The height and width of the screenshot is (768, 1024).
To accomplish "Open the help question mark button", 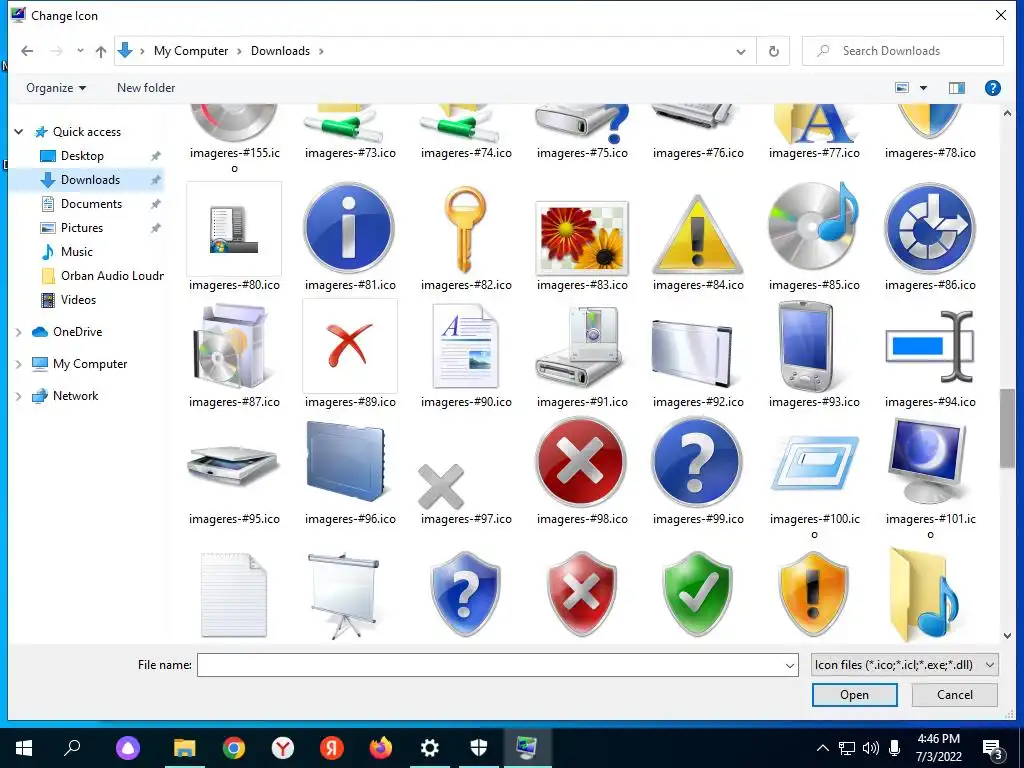I will coord(993,88).
